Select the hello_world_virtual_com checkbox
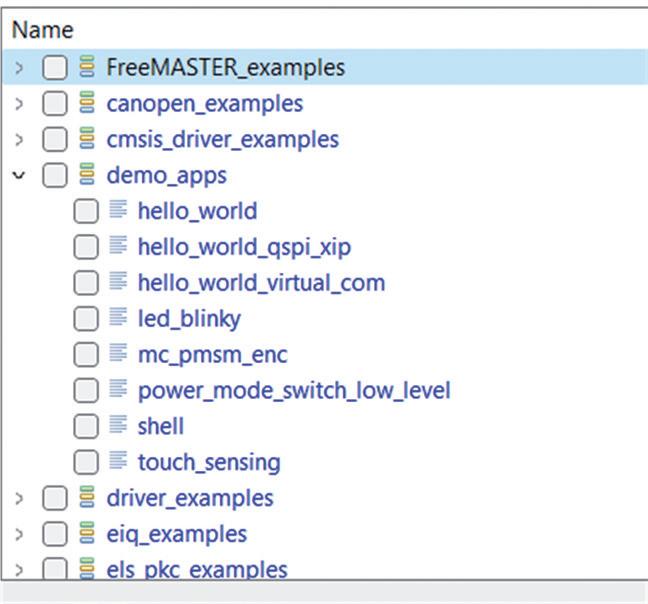This screenshot has width=648, height=604. pos(86,283)
